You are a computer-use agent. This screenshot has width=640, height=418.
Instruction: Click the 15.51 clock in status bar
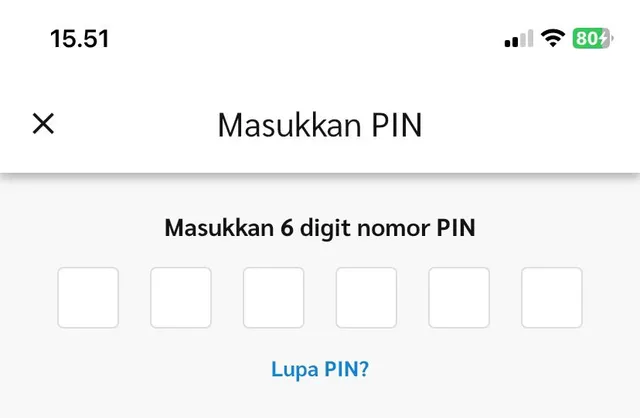click(x=79, y=39)
